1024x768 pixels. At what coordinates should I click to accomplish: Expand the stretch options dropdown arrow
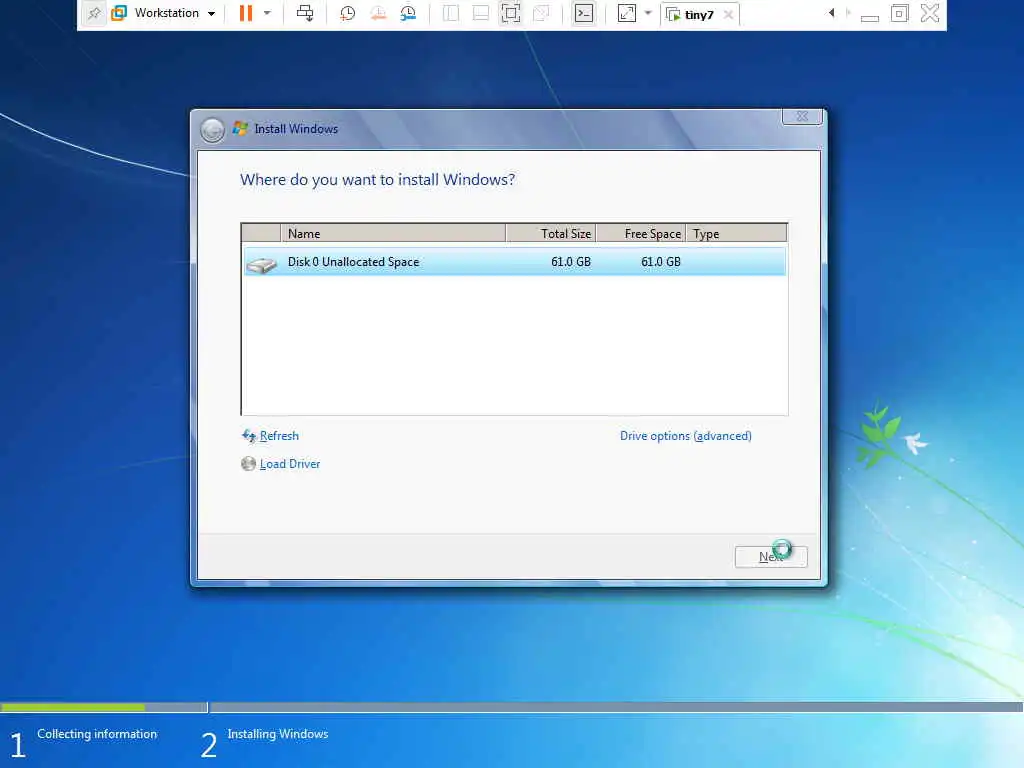[648, 13]
